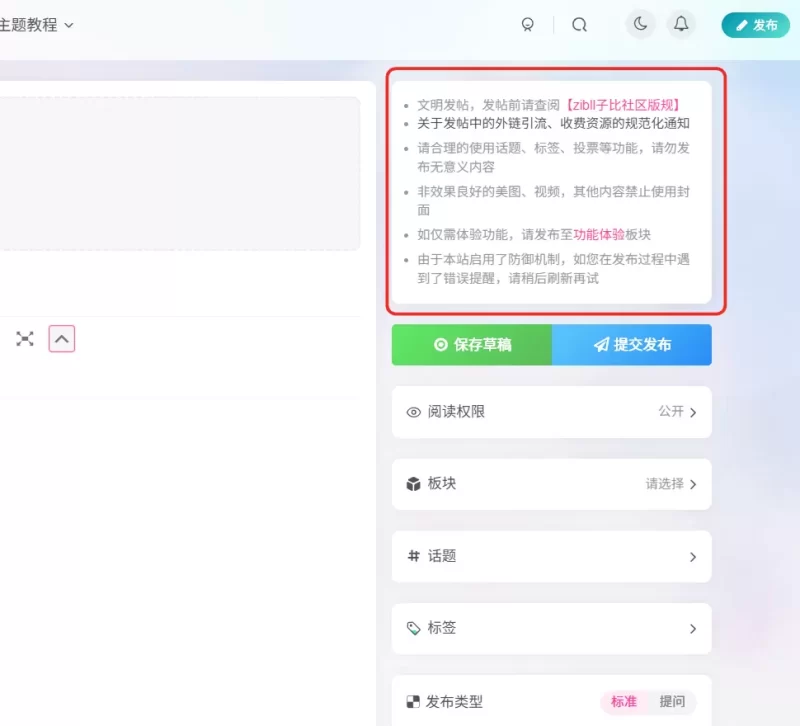800x726 pixels.
Task: Click the eye icon beside 阅读权限
Action: pos(413,412)
